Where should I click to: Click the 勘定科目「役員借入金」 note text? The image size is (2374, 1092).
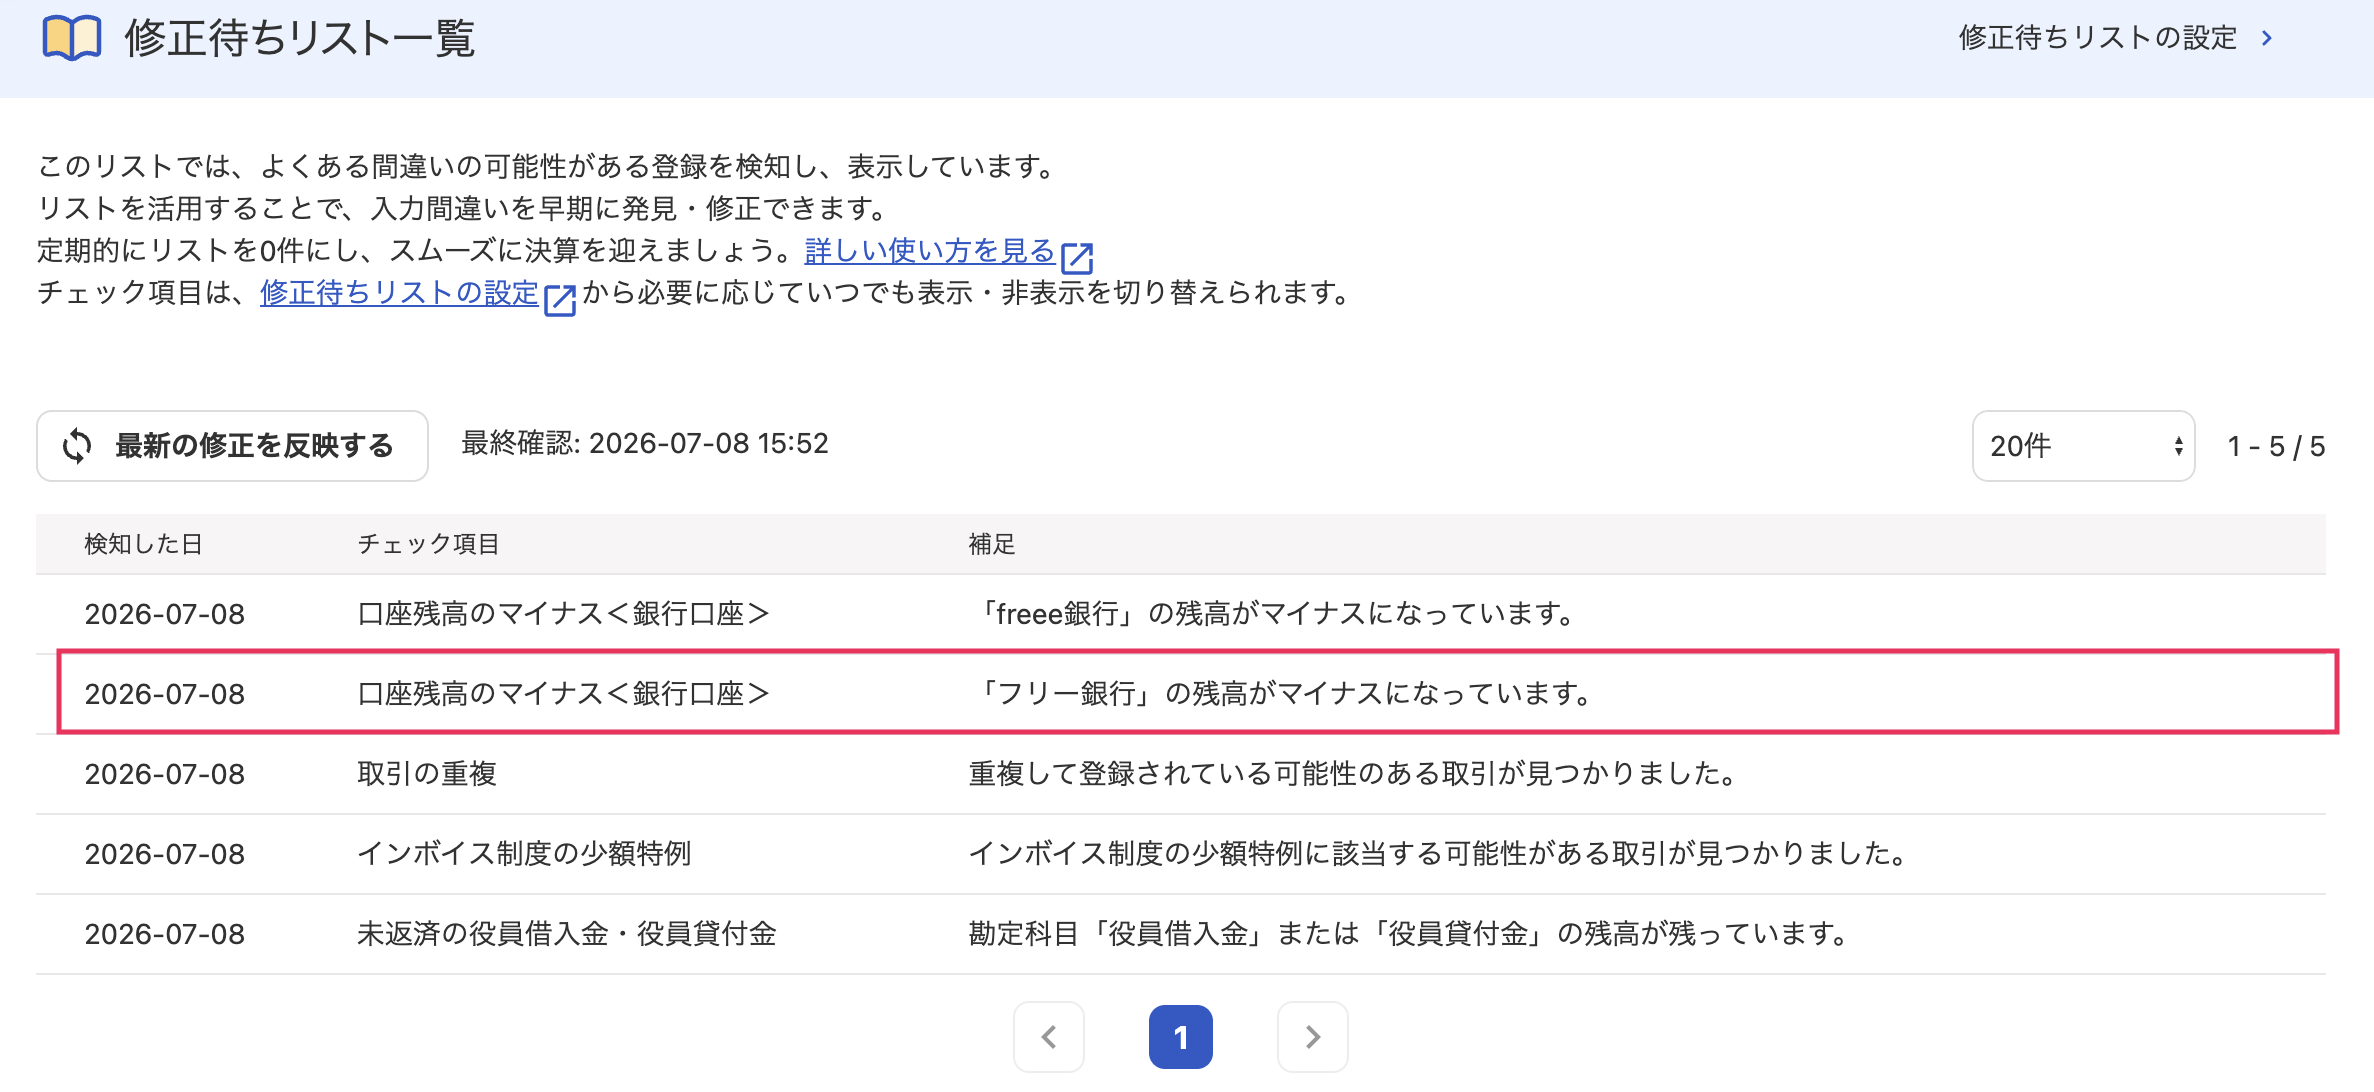pos(1408,934)
